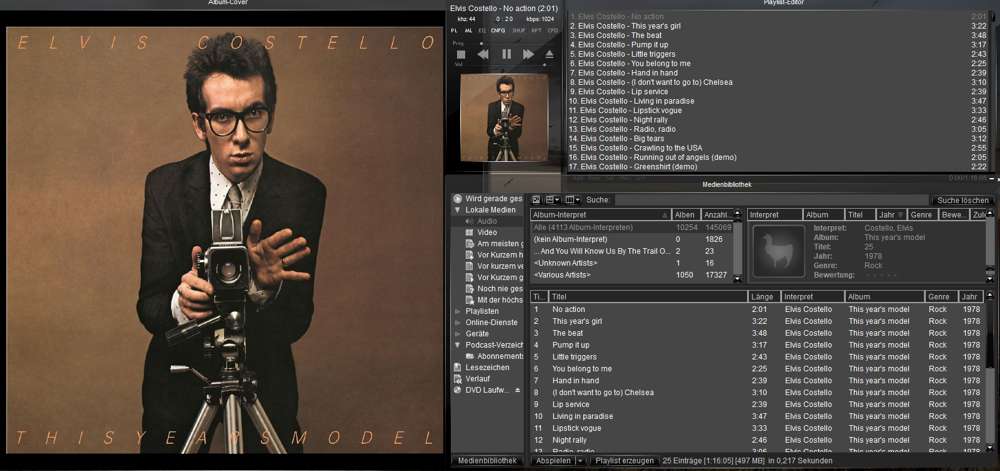The height and width of the screenshot is (471, 1000).
Task: Collapse the Lokale Medien tree node
Action: pos(458,210)
